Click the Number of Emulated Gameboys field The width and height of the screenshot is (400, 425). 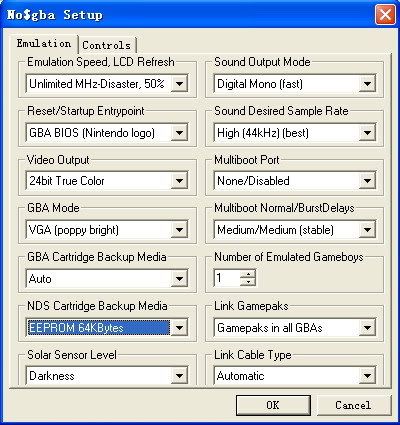coord(227,278)
